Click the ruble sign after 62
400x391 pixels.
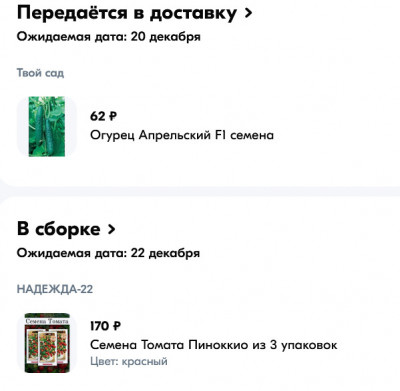pyautogui.click(x=113, y=116)
